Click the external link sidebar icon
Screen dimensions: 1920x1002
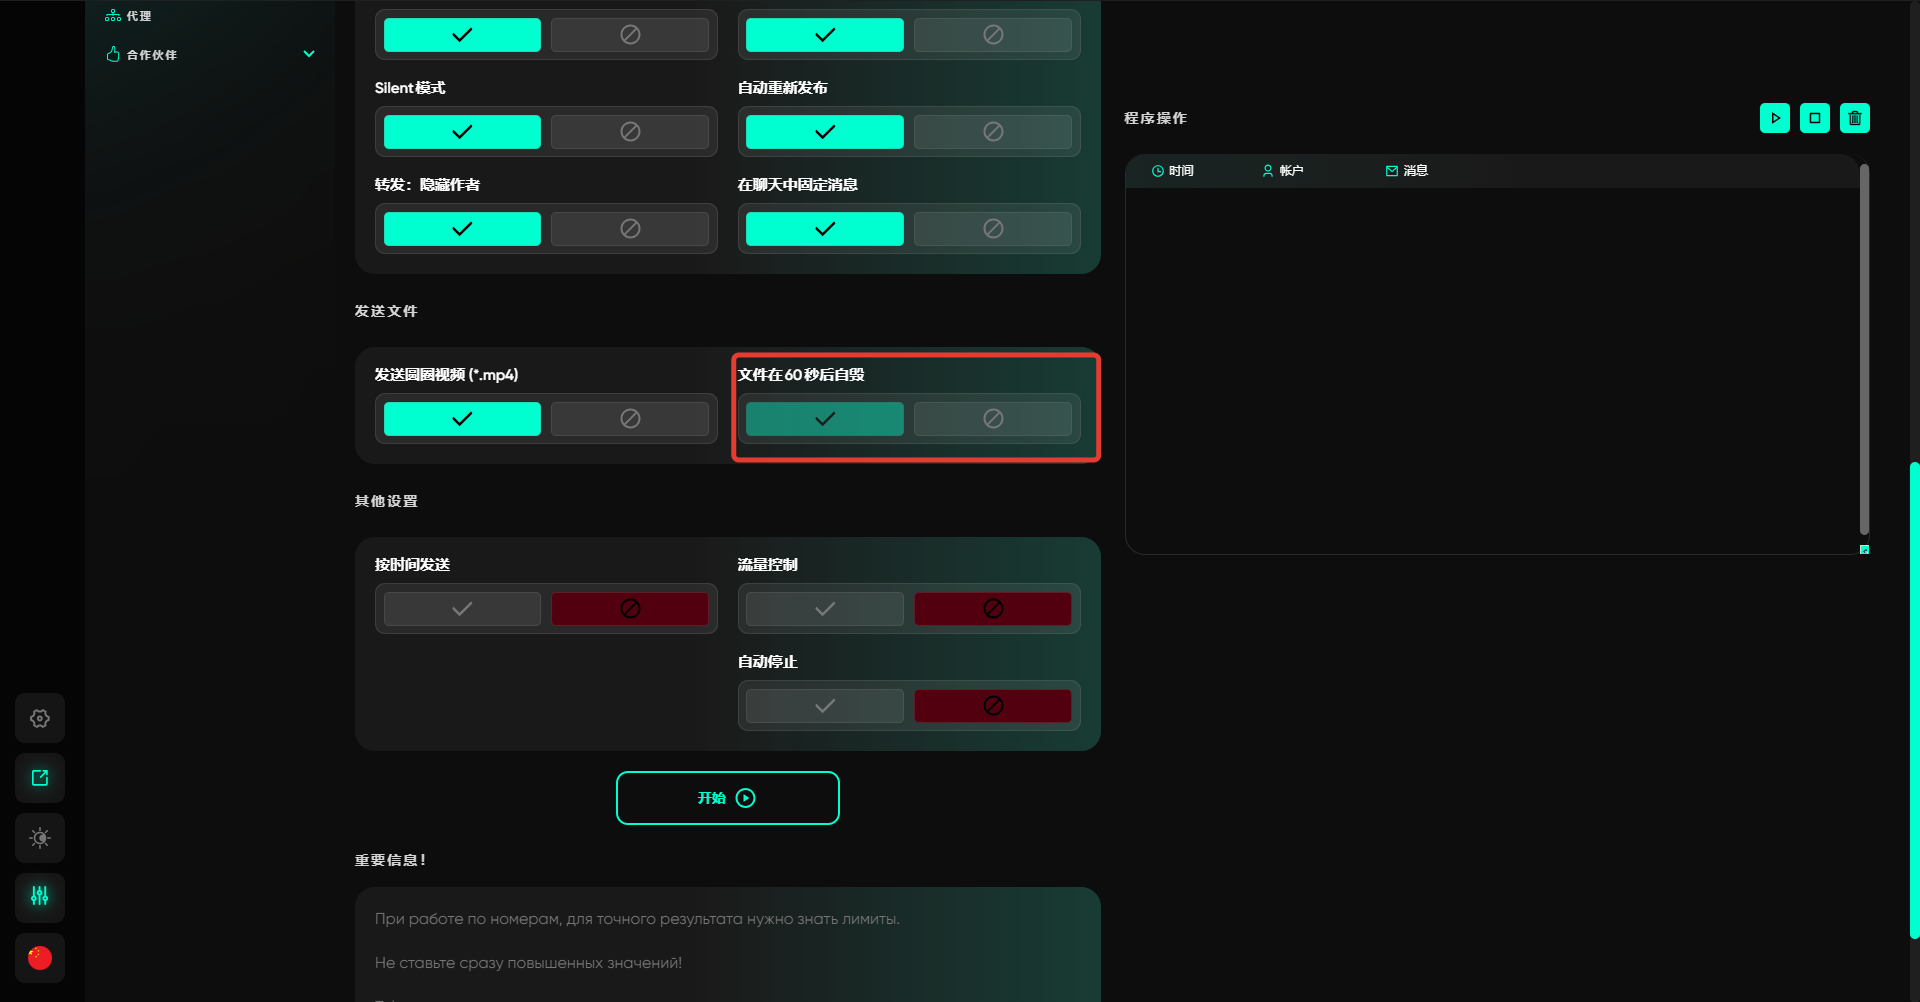click(40, 778)
